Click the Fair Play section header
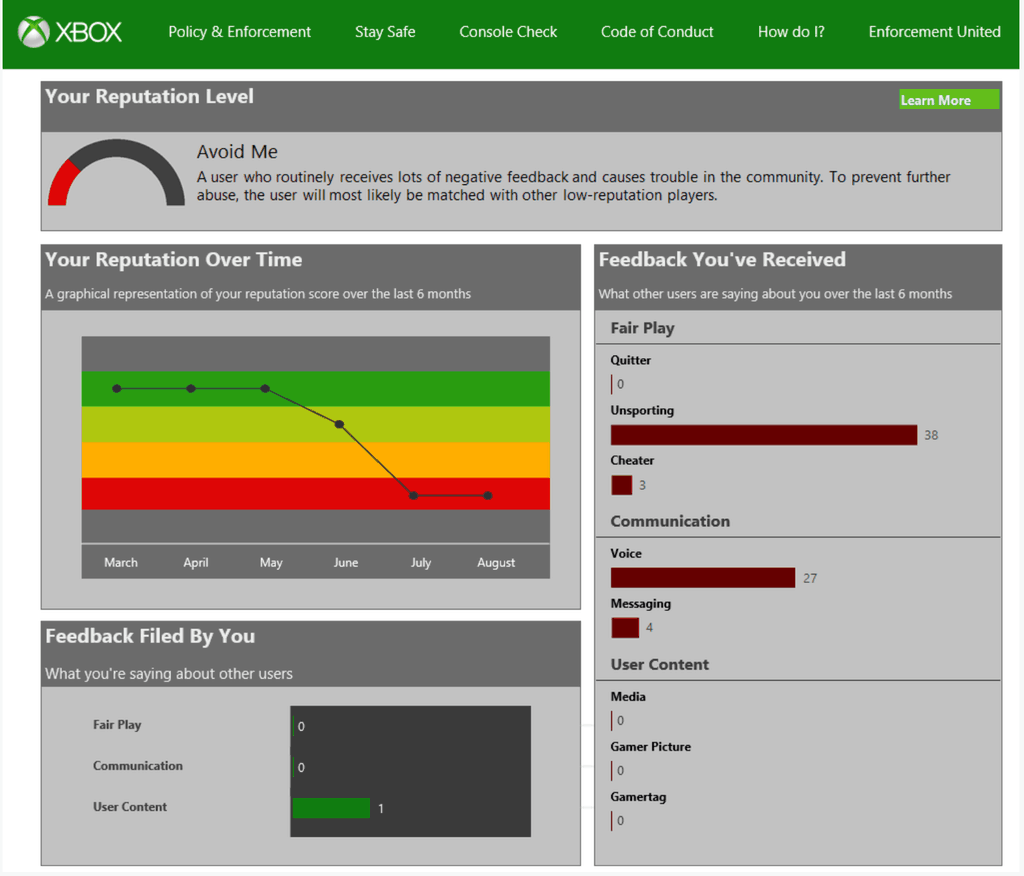Screen dimensions: 1024x876 tap(641, 327)
